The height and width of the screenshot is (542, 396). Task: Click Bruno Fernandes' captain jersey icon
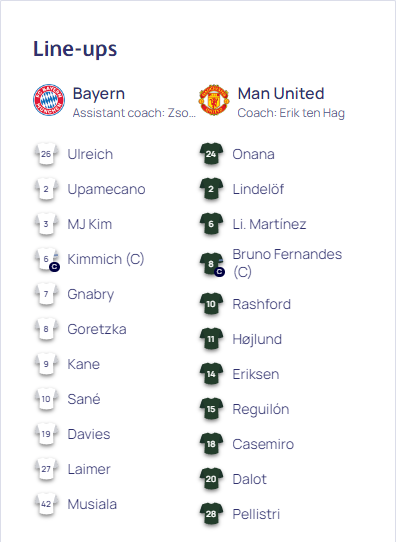click(x=212, y=264)
